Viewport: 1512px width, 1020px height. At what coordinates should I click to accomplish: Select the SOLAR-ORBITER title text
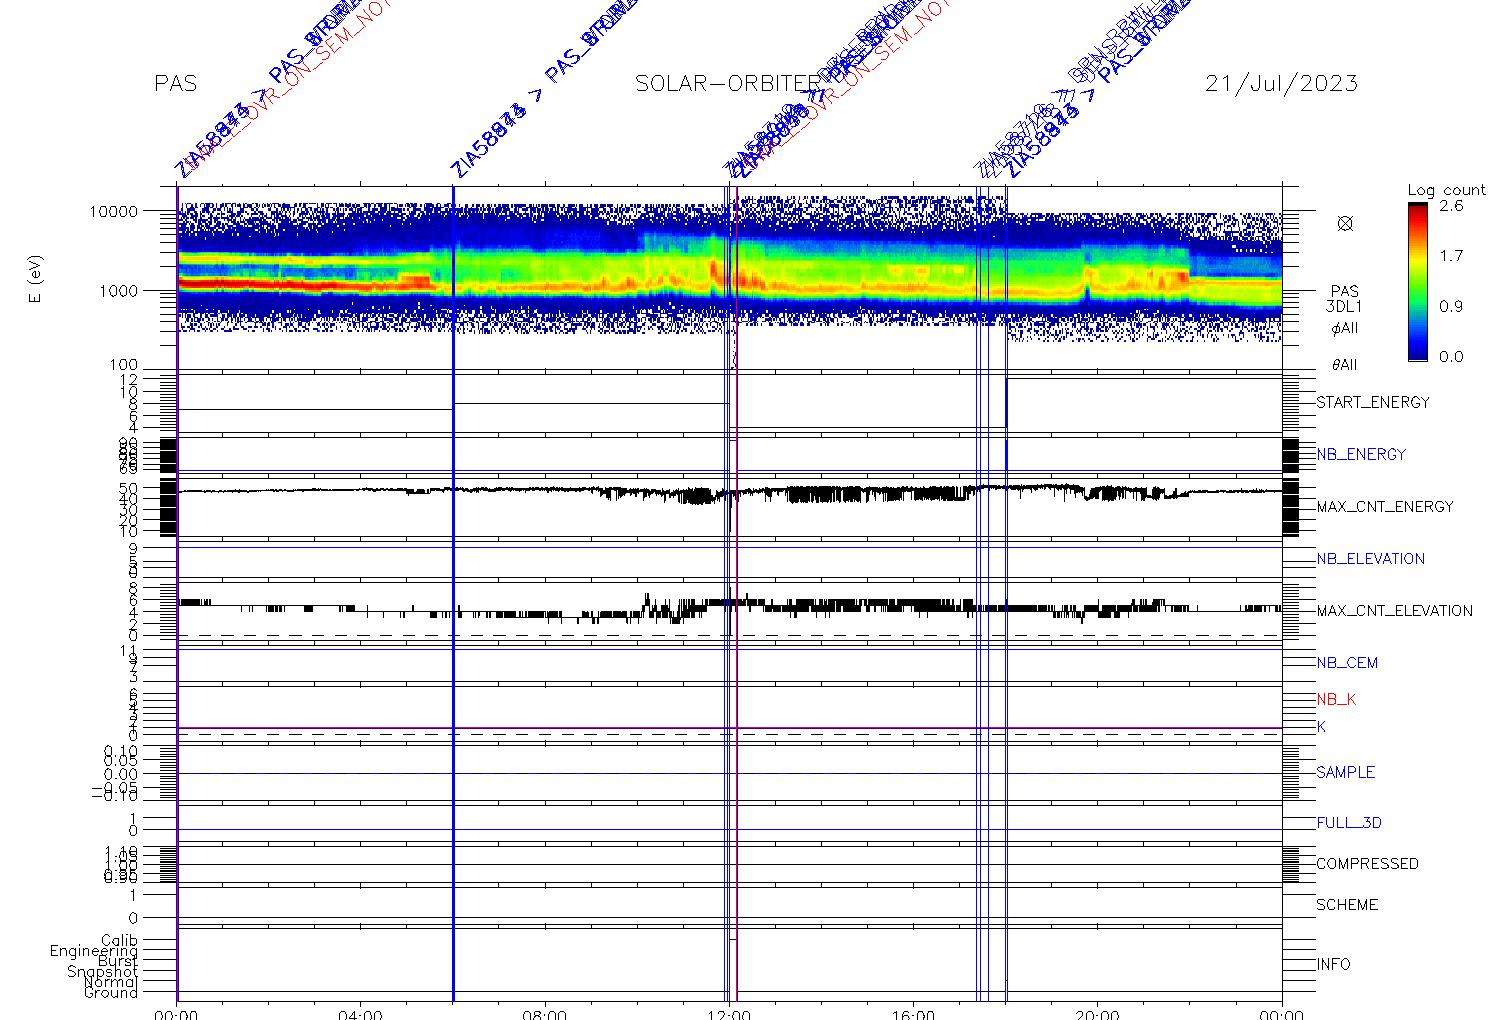point(728,84)
